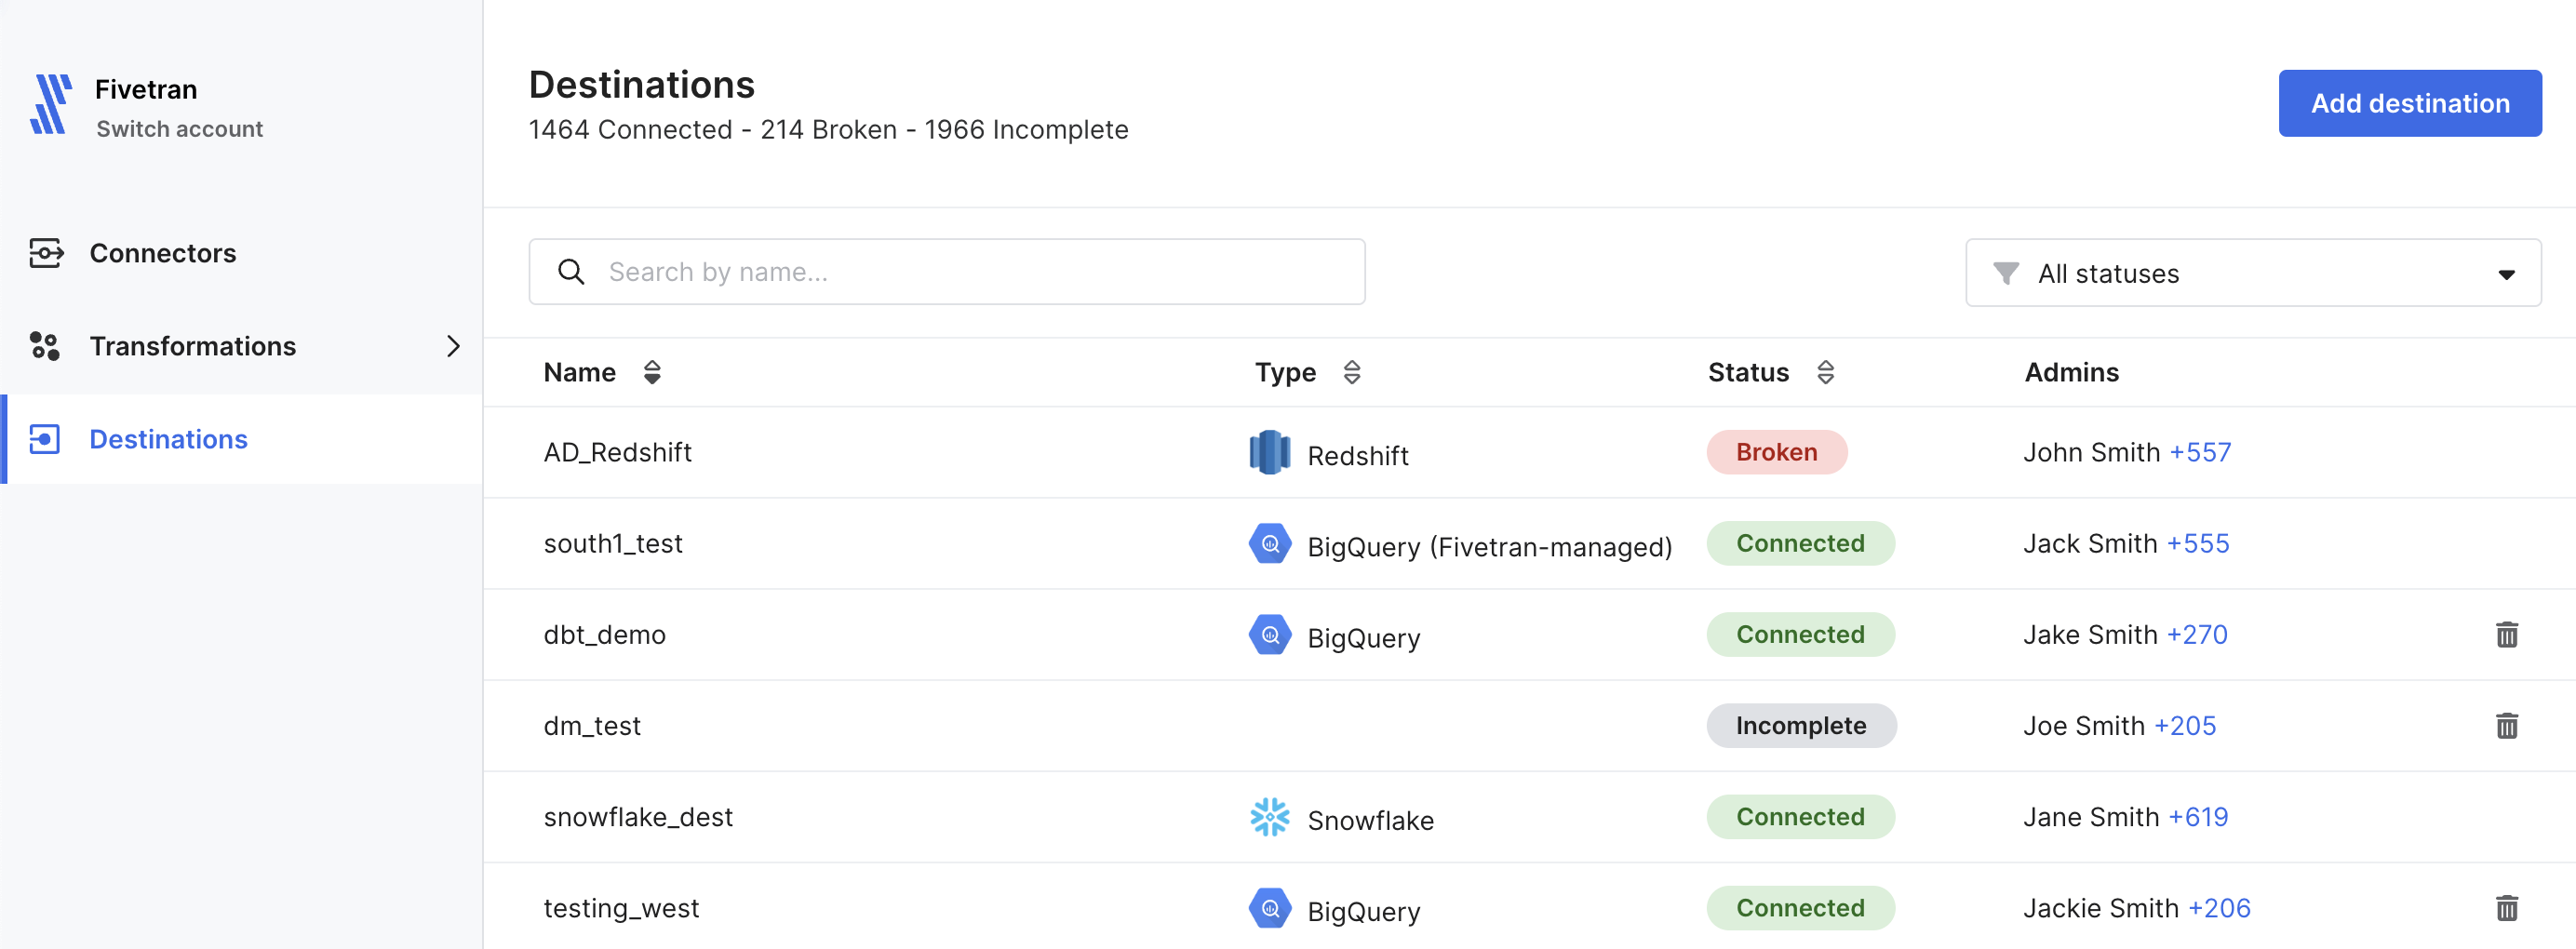Click Jane Smith admin name

pos(2090,817)
